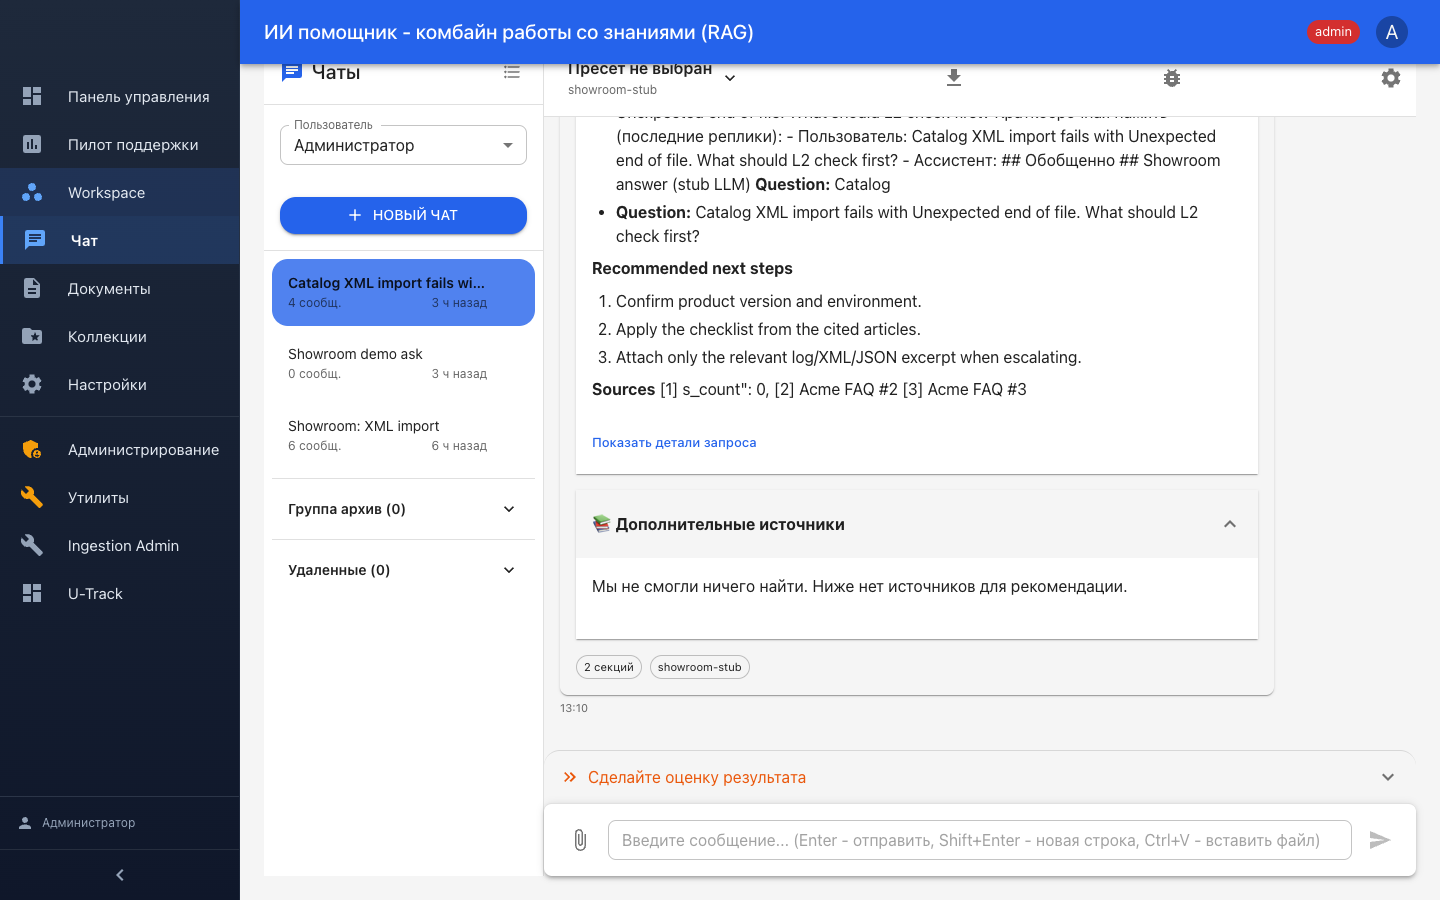Image resolution: width=1440 pixels, height=900 pixels.
Task: Open the debug bug icon in toolbar
Action: coord(1172,78)
